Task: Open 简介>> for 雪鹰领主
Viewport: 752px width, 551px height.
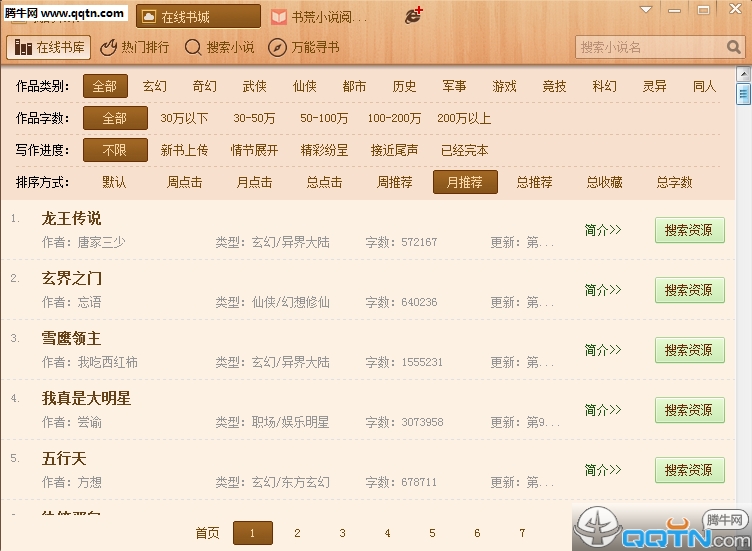Action: (x=603, y=350)
